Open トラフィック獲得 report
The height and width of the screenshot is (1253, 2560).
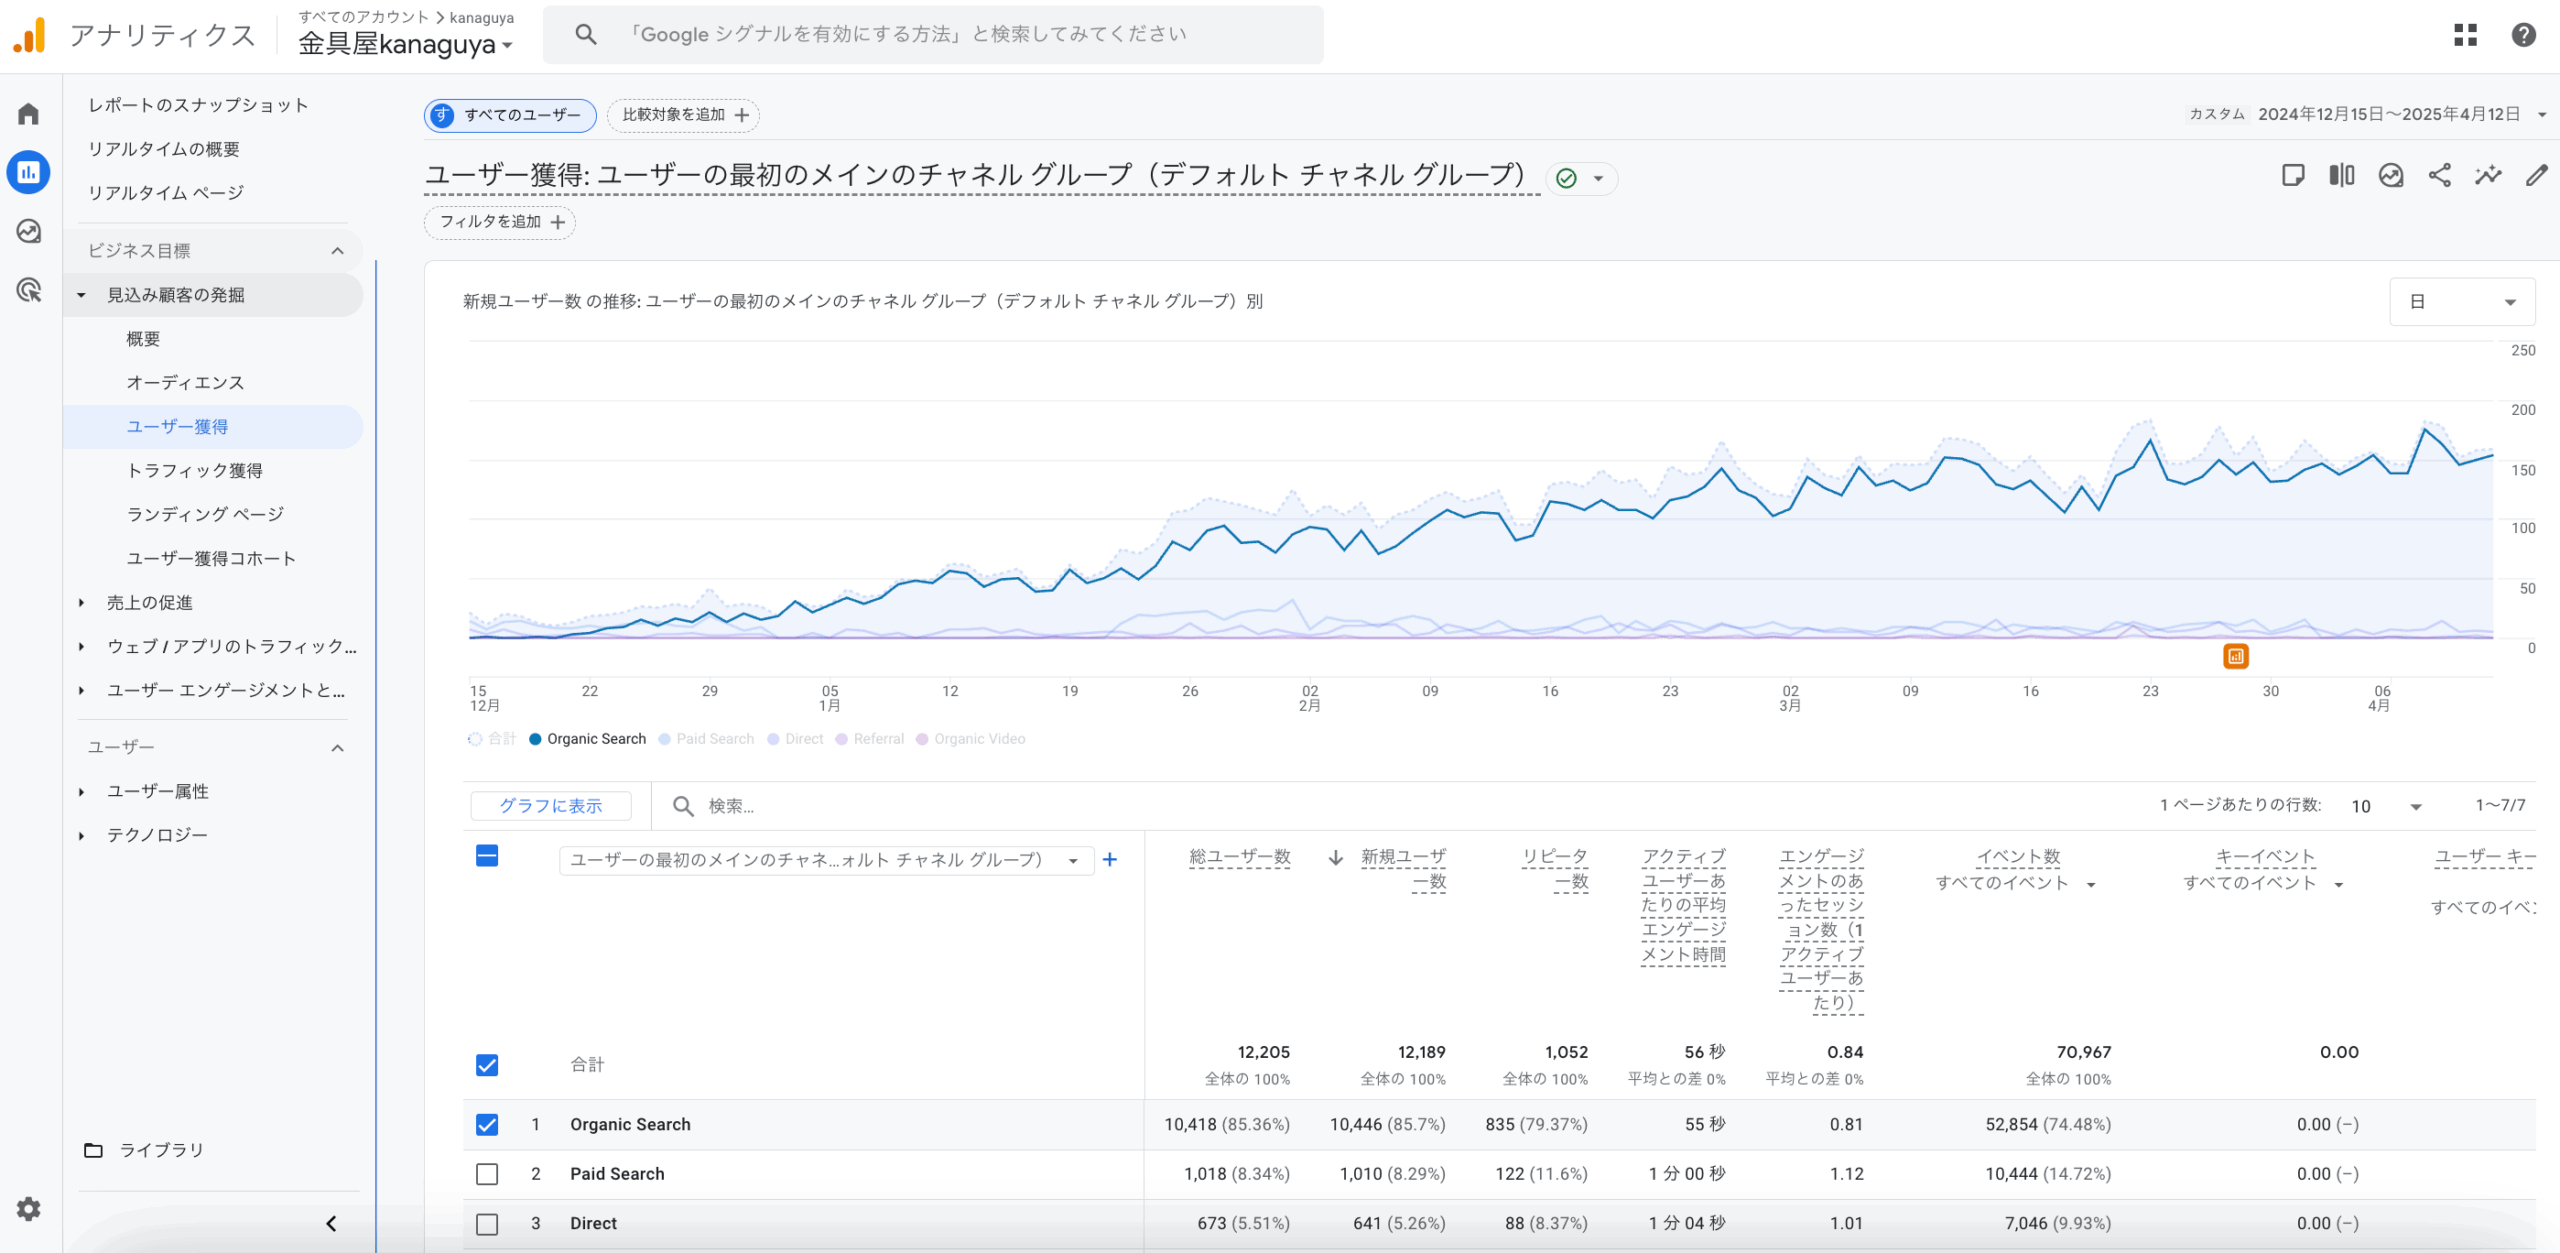(195, 470)
